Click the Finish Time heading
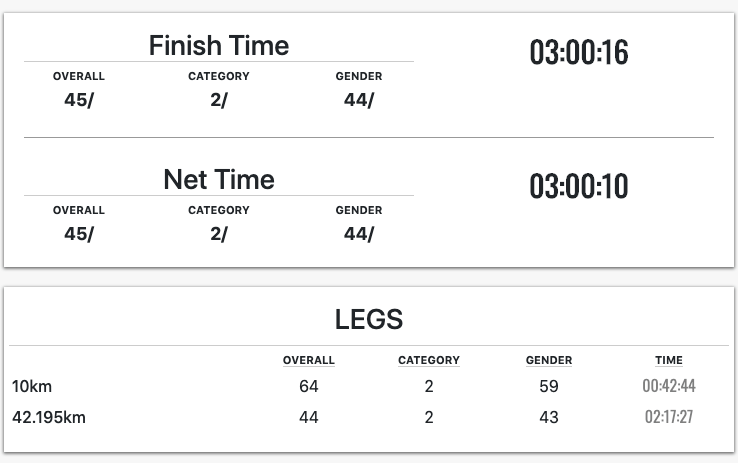 click(x=219, y=46)
